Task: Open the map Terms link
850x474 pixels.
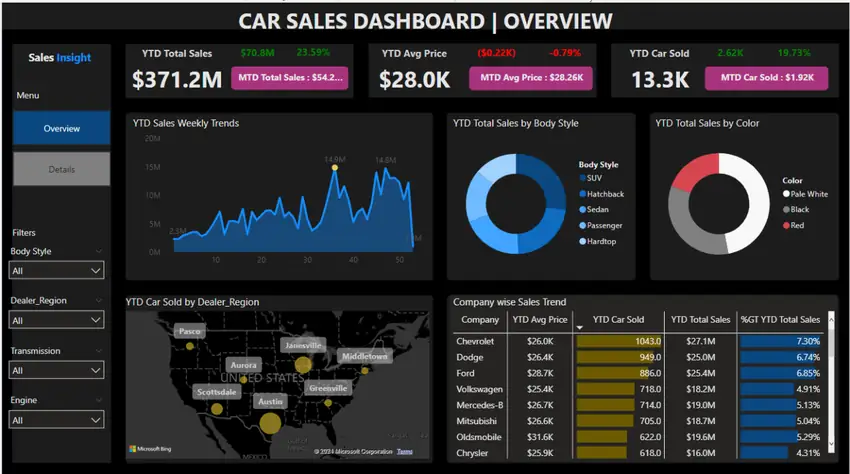Action: 404,451
